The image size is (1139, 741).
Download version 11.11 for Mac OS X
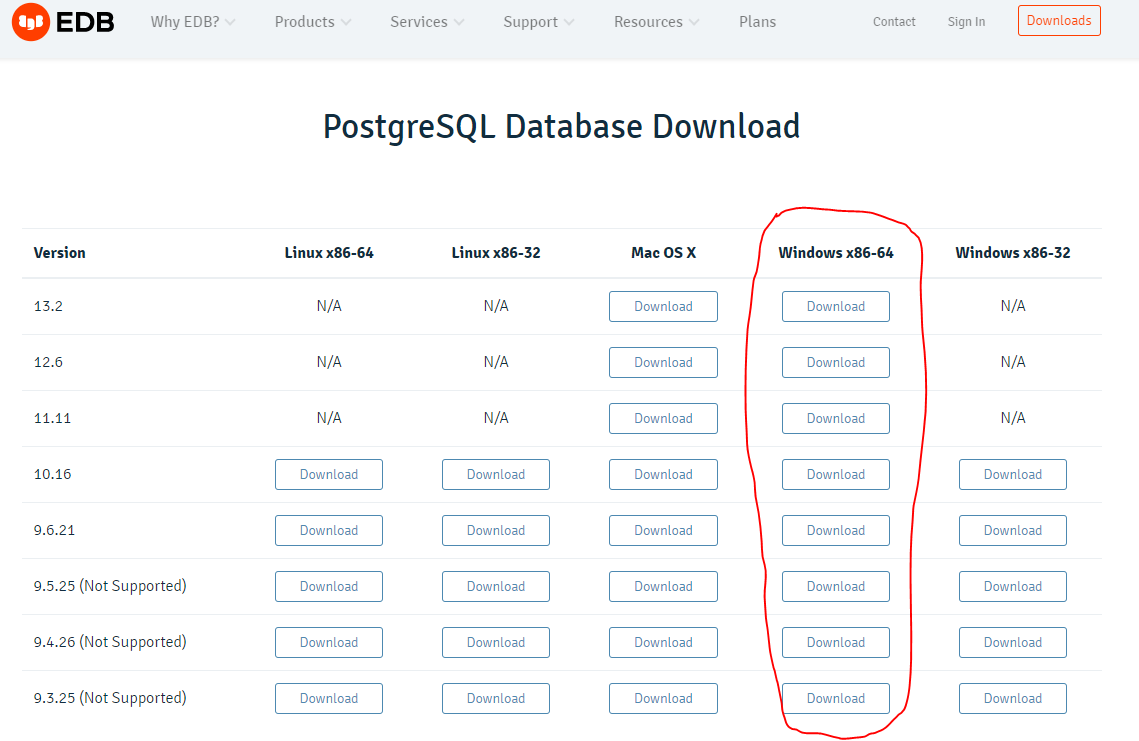pyautogui.click(x=663, y=418)
